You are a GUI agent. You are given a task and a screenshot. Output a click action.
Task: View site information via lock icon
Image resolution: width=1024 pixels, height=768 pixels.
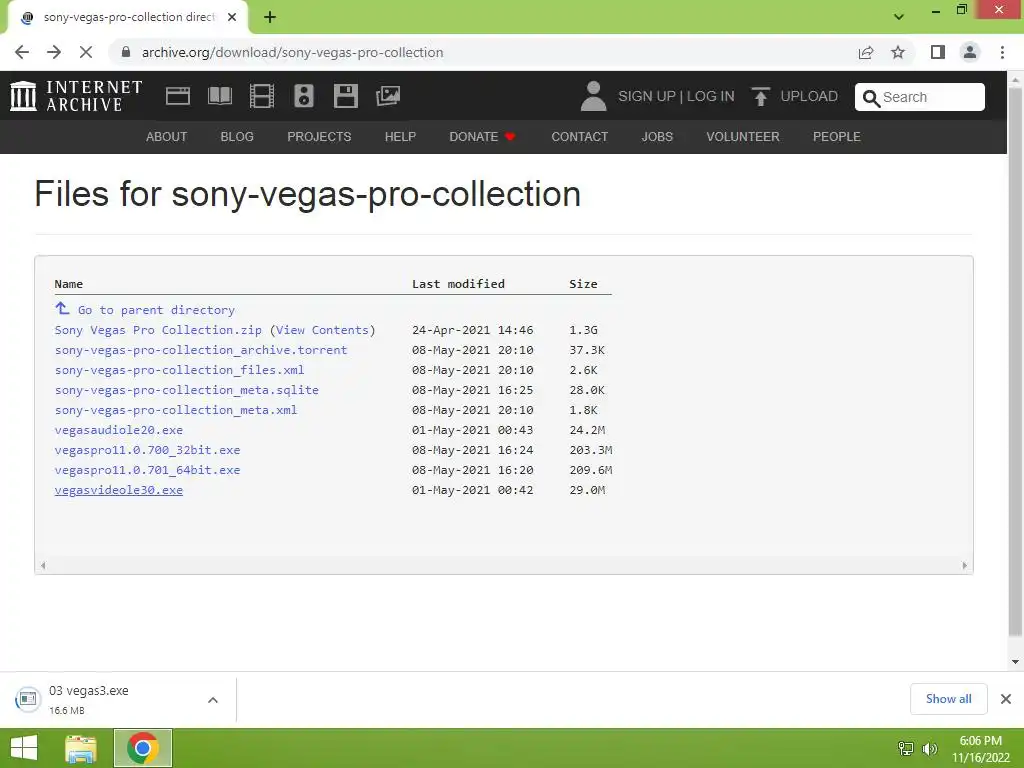[x=126, y=52]
